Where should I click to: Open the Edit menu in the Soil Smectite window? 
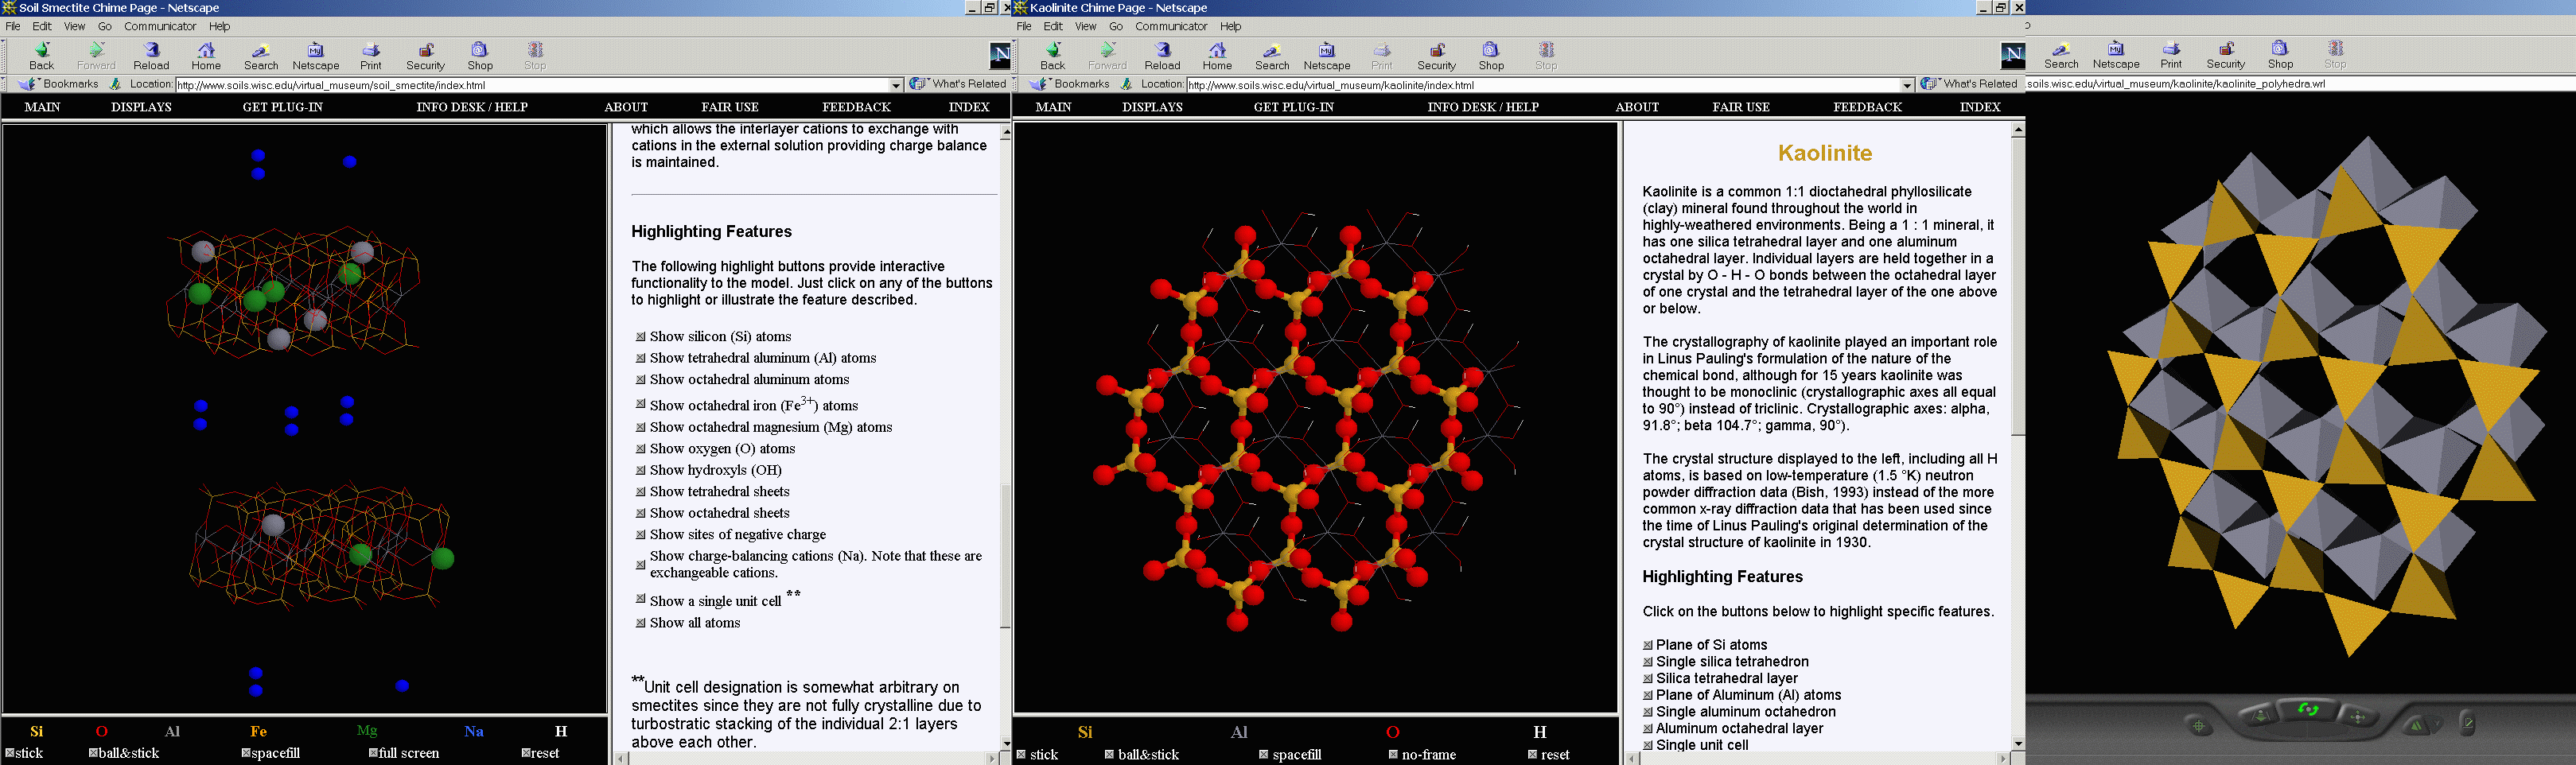42,26
